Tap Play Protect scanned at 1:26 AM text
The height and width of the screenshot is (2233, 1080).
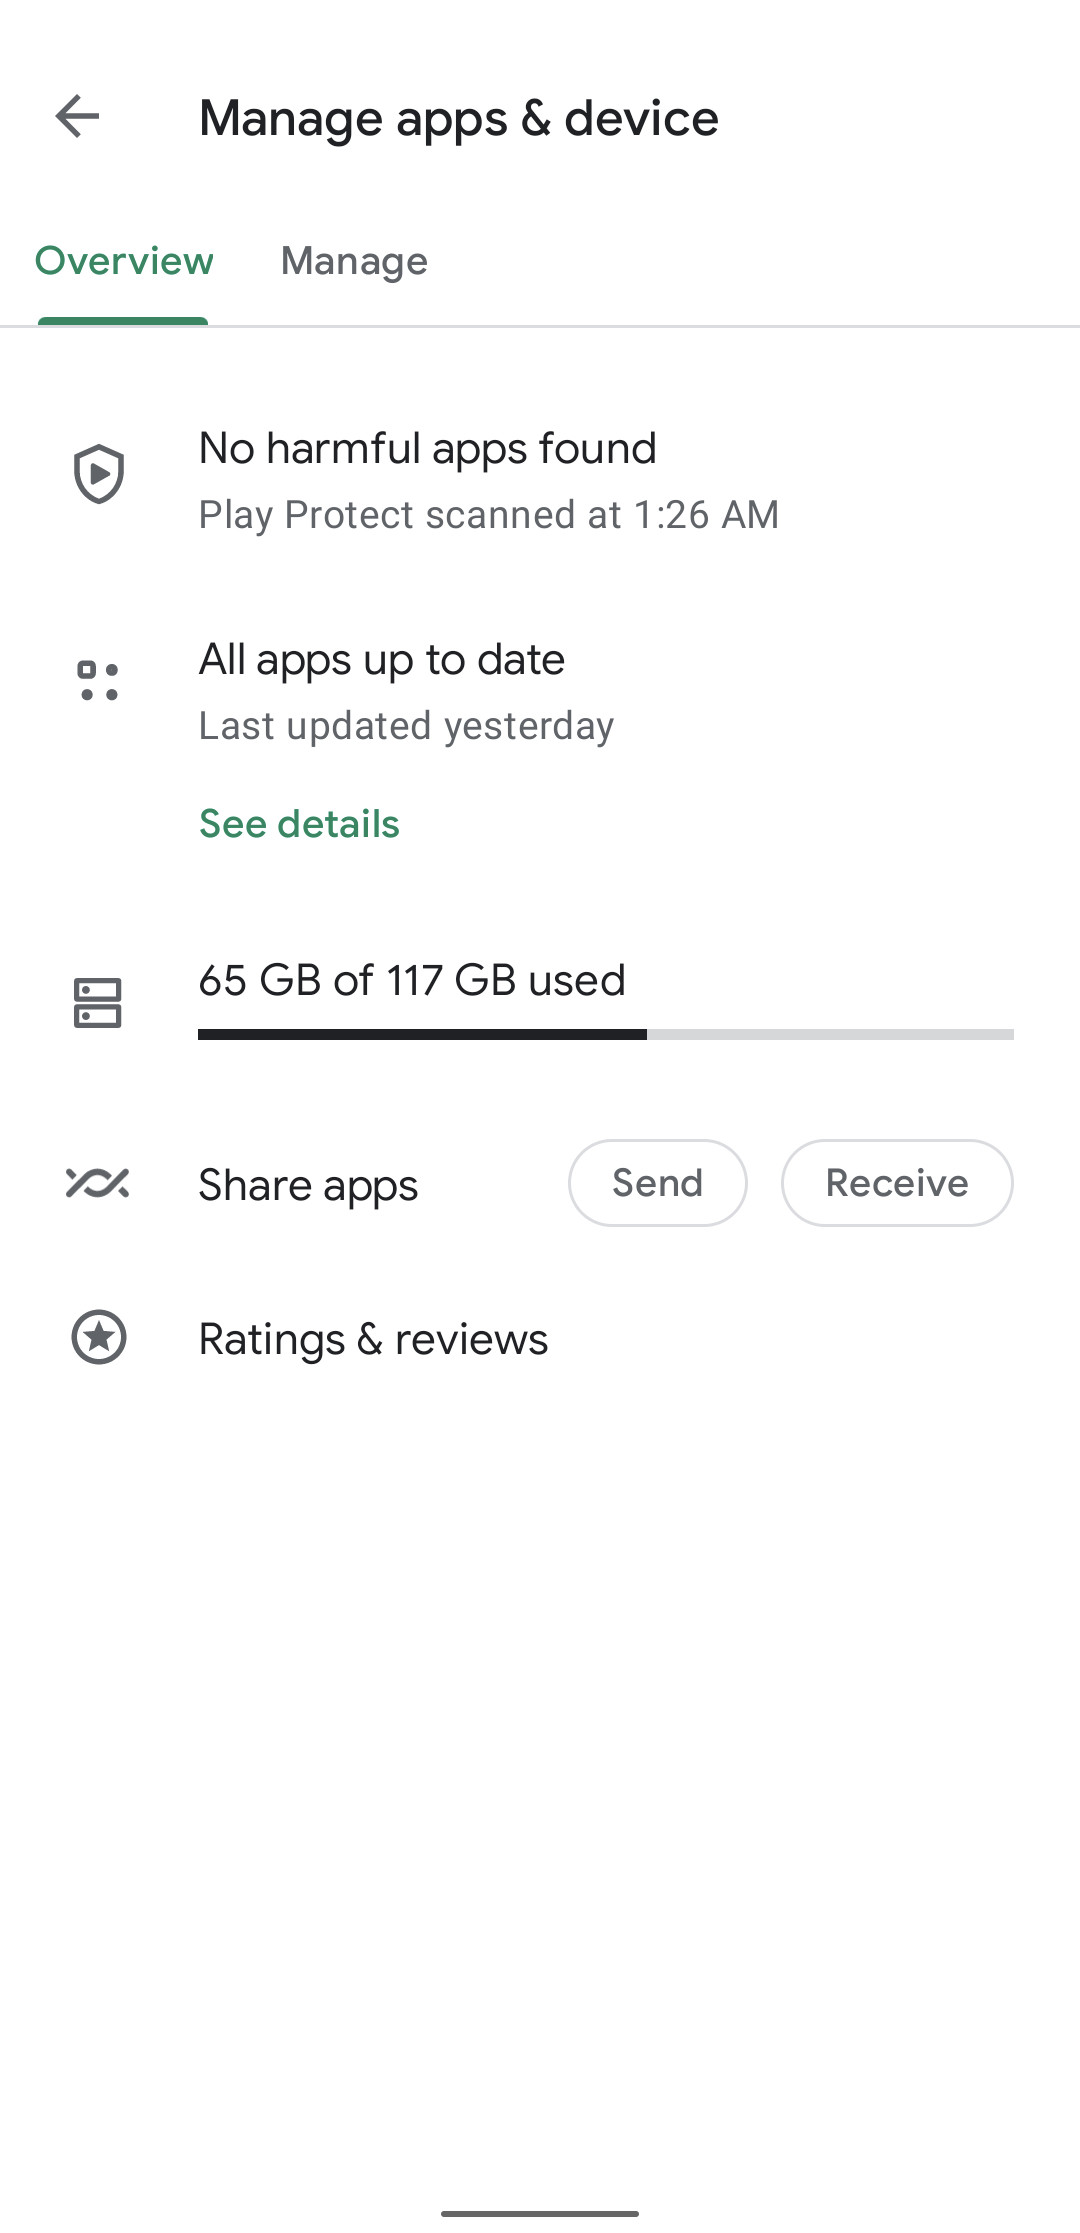[x=489, y=515]
